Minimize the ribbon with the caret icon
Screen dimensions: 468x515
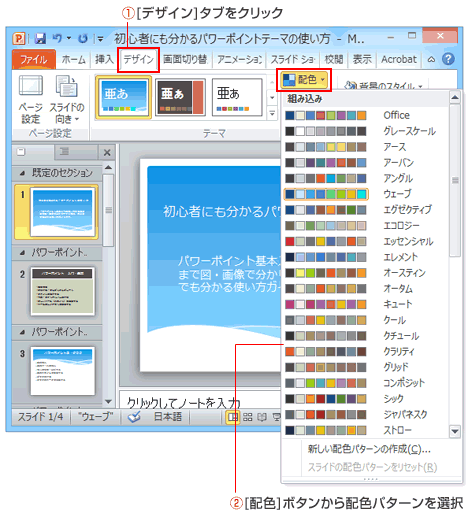click(x=431, y=60)
